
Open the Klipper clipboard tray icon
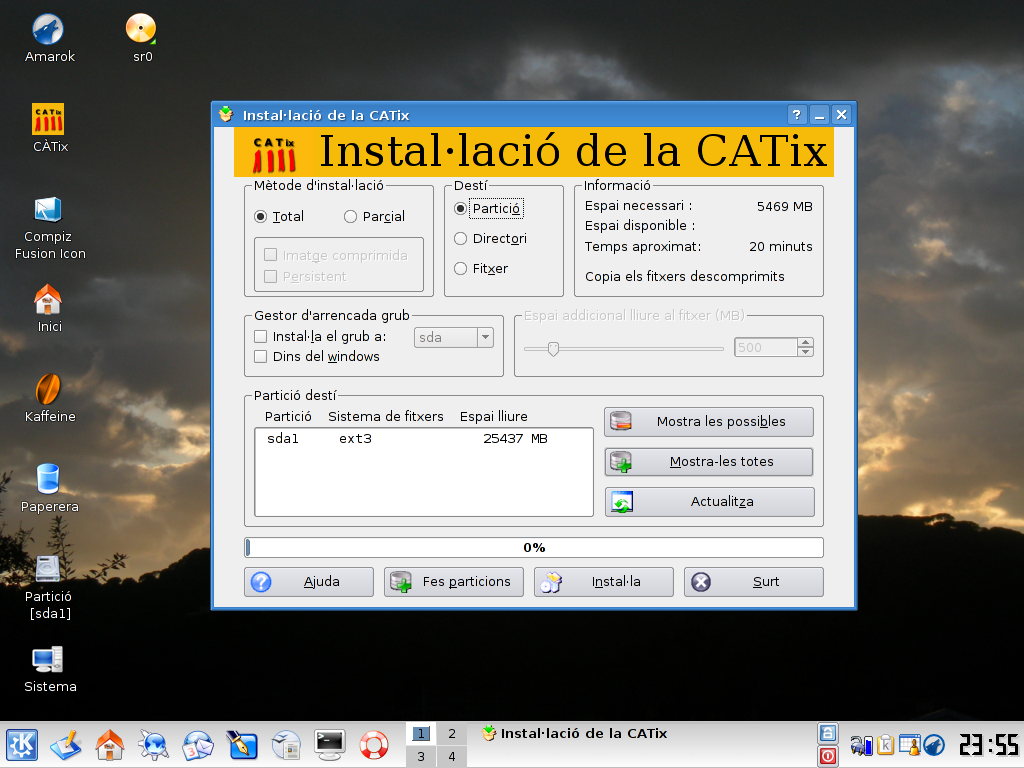point(886,744)
